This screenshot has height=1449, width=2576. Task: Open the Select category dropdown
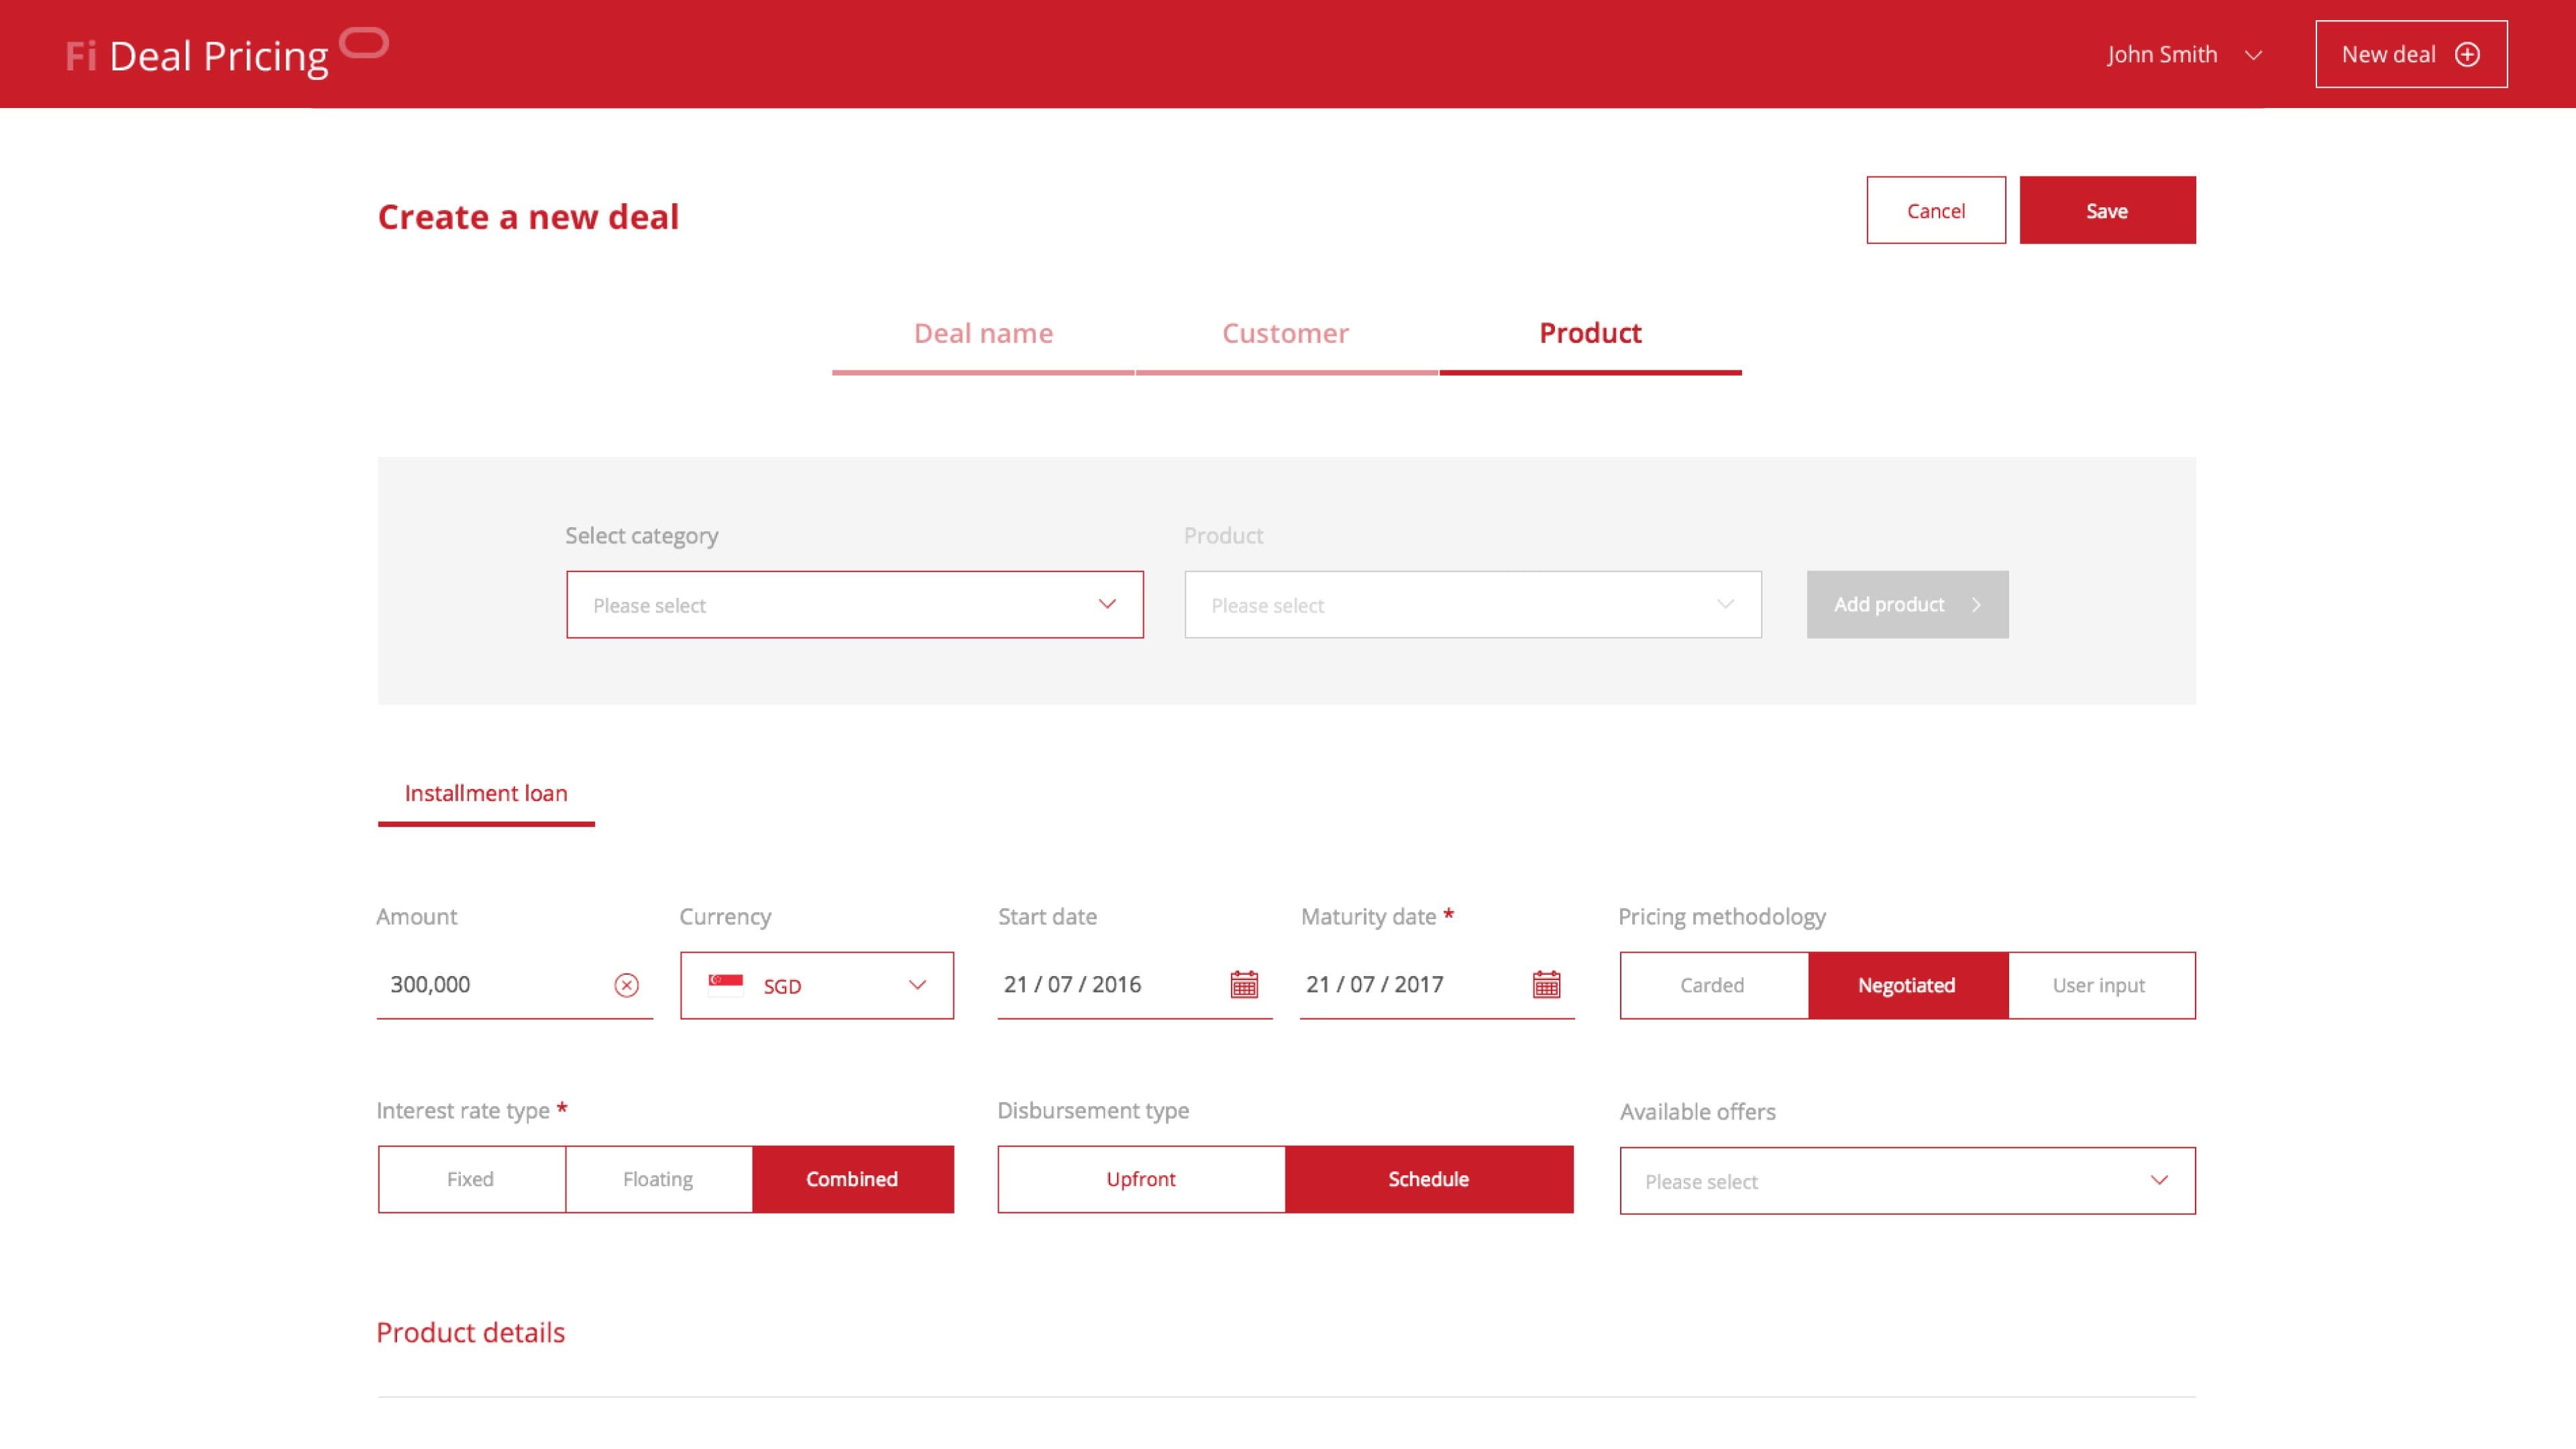coord(855,605)
